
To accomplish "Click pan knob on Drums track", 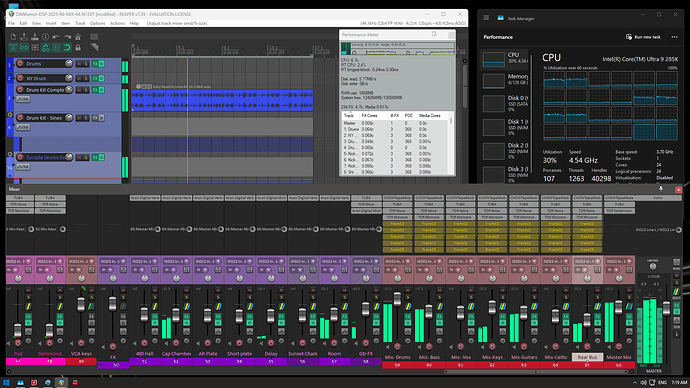I will tap(69, 63).
